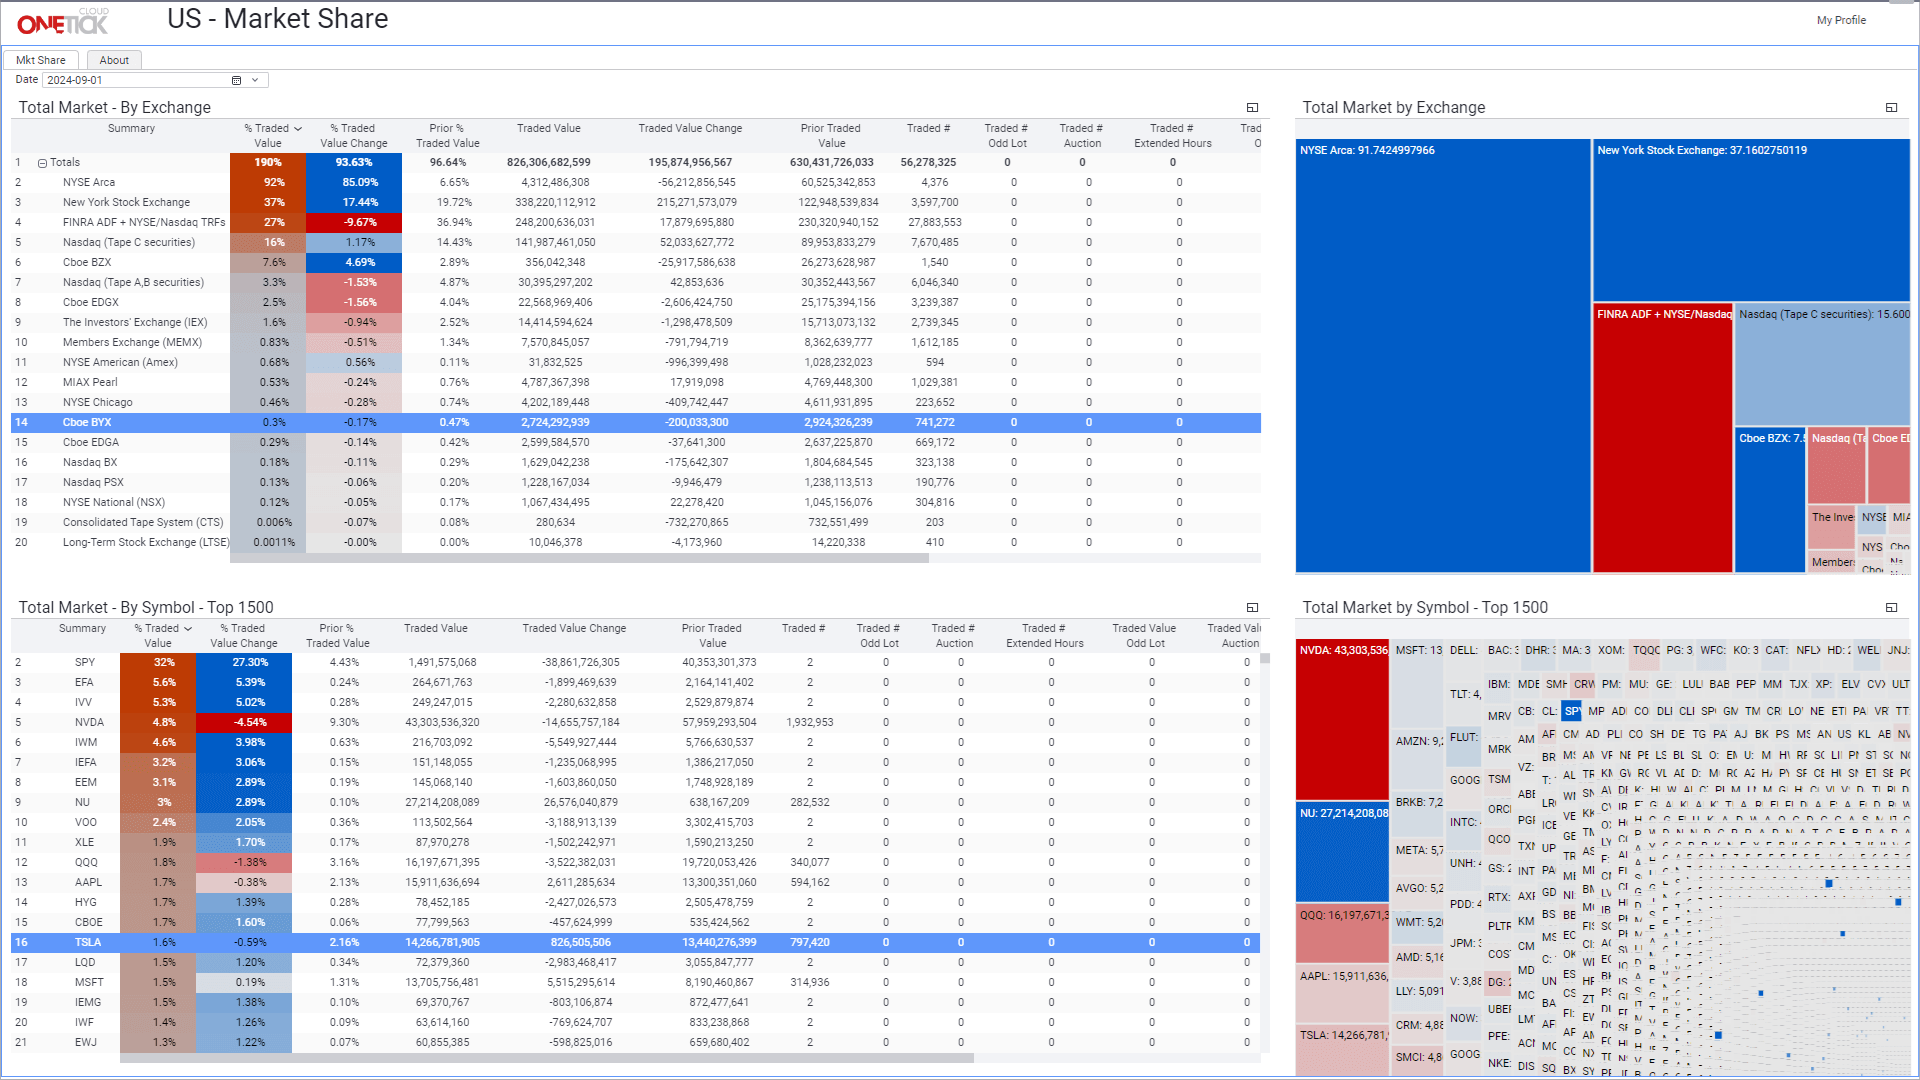Maximize the By Symbol Top 1500 table panel
The height and width of the screenshot is (1080, 1920).
pyautogui.click(x=1252, y=608)
